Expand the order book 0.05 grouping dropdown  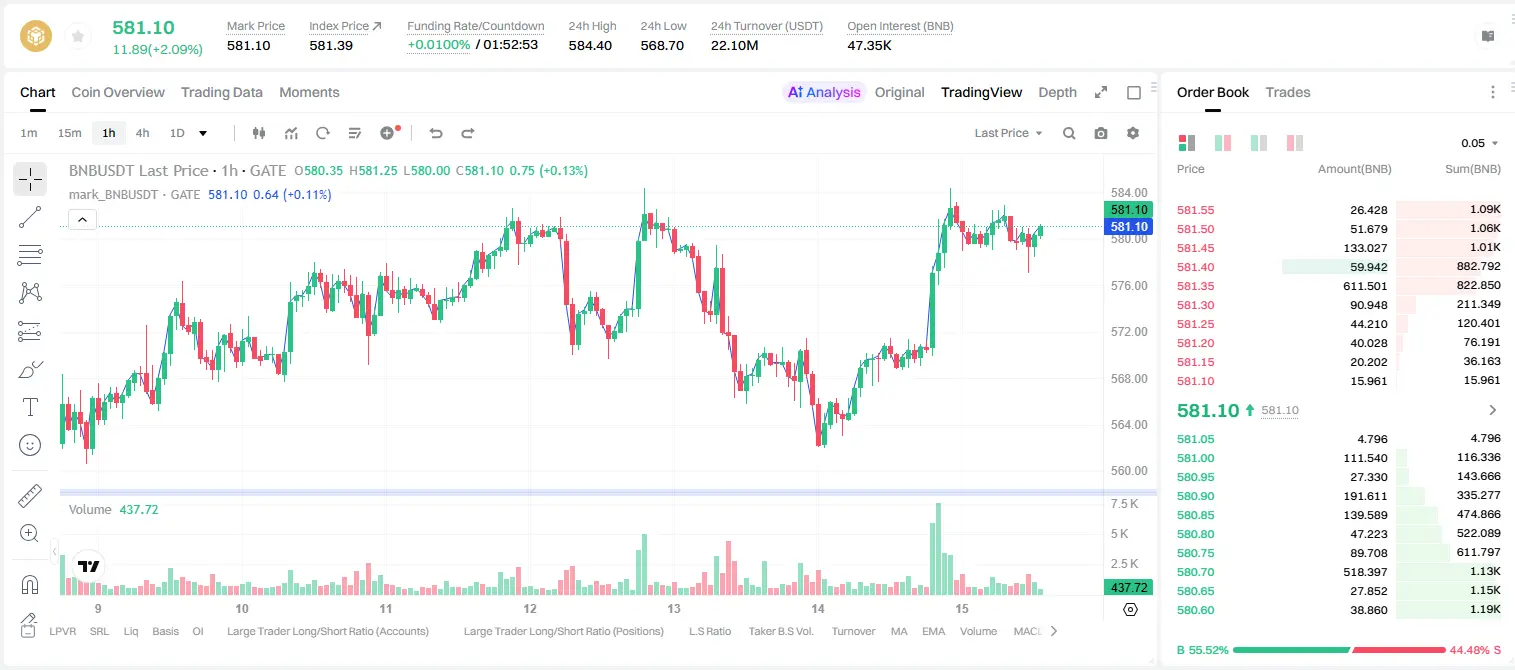[x=1480, y=143]
